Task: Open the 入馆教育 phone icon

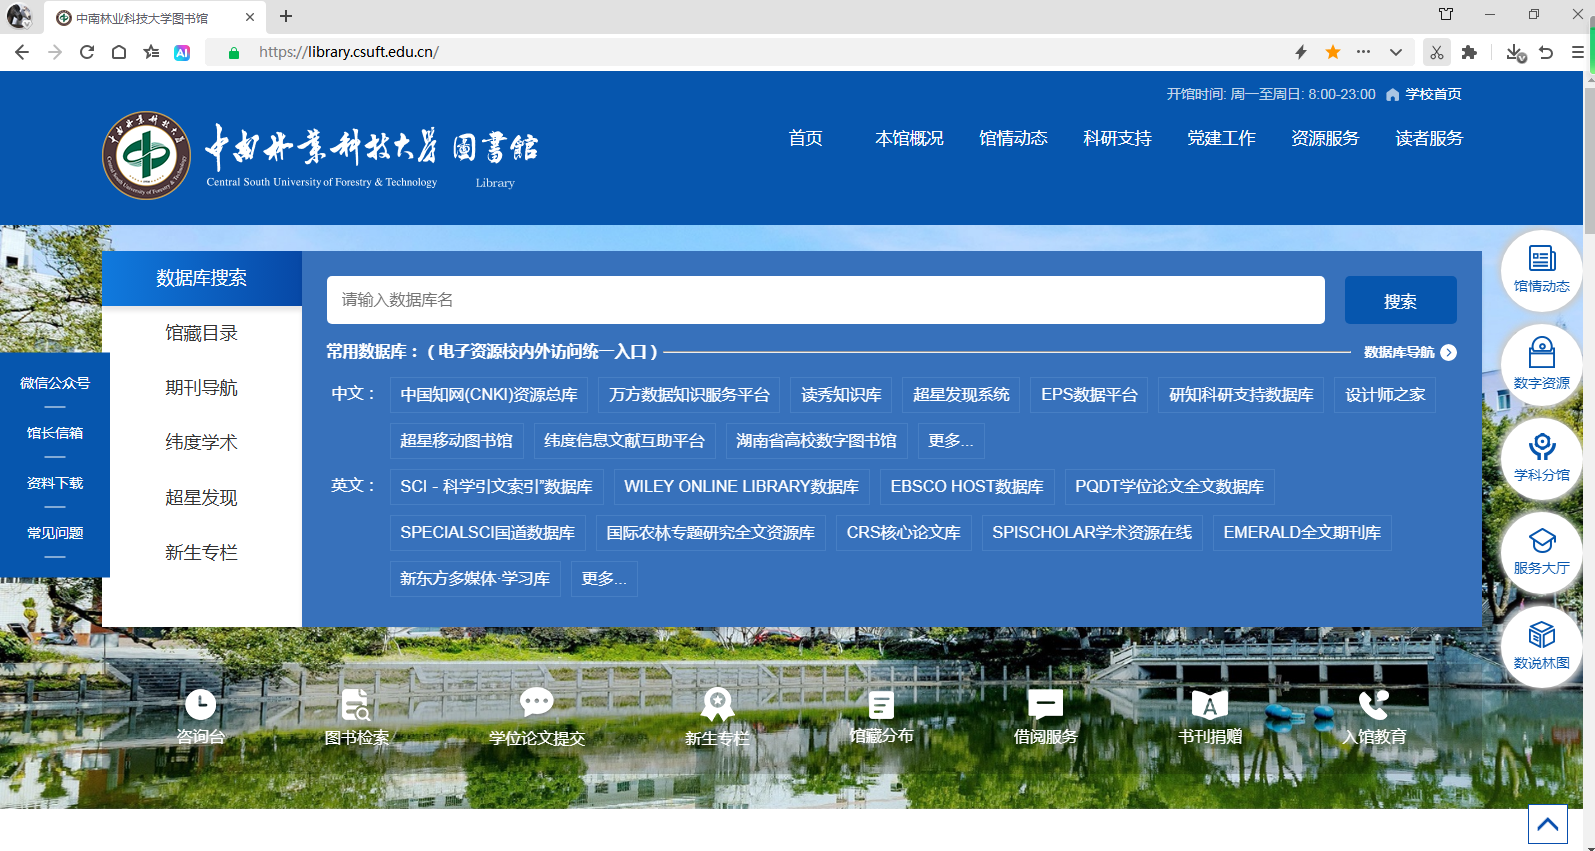Action: [1374, 704]
